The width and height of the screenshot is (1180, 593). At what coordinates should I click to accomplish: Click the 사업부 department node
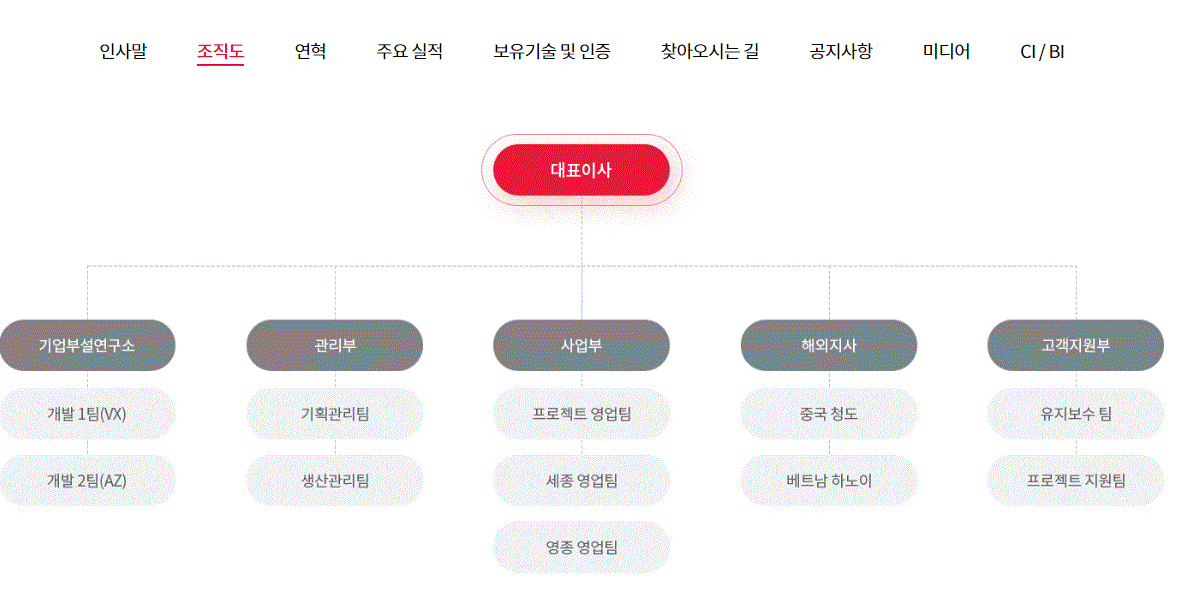coord(581,346)
